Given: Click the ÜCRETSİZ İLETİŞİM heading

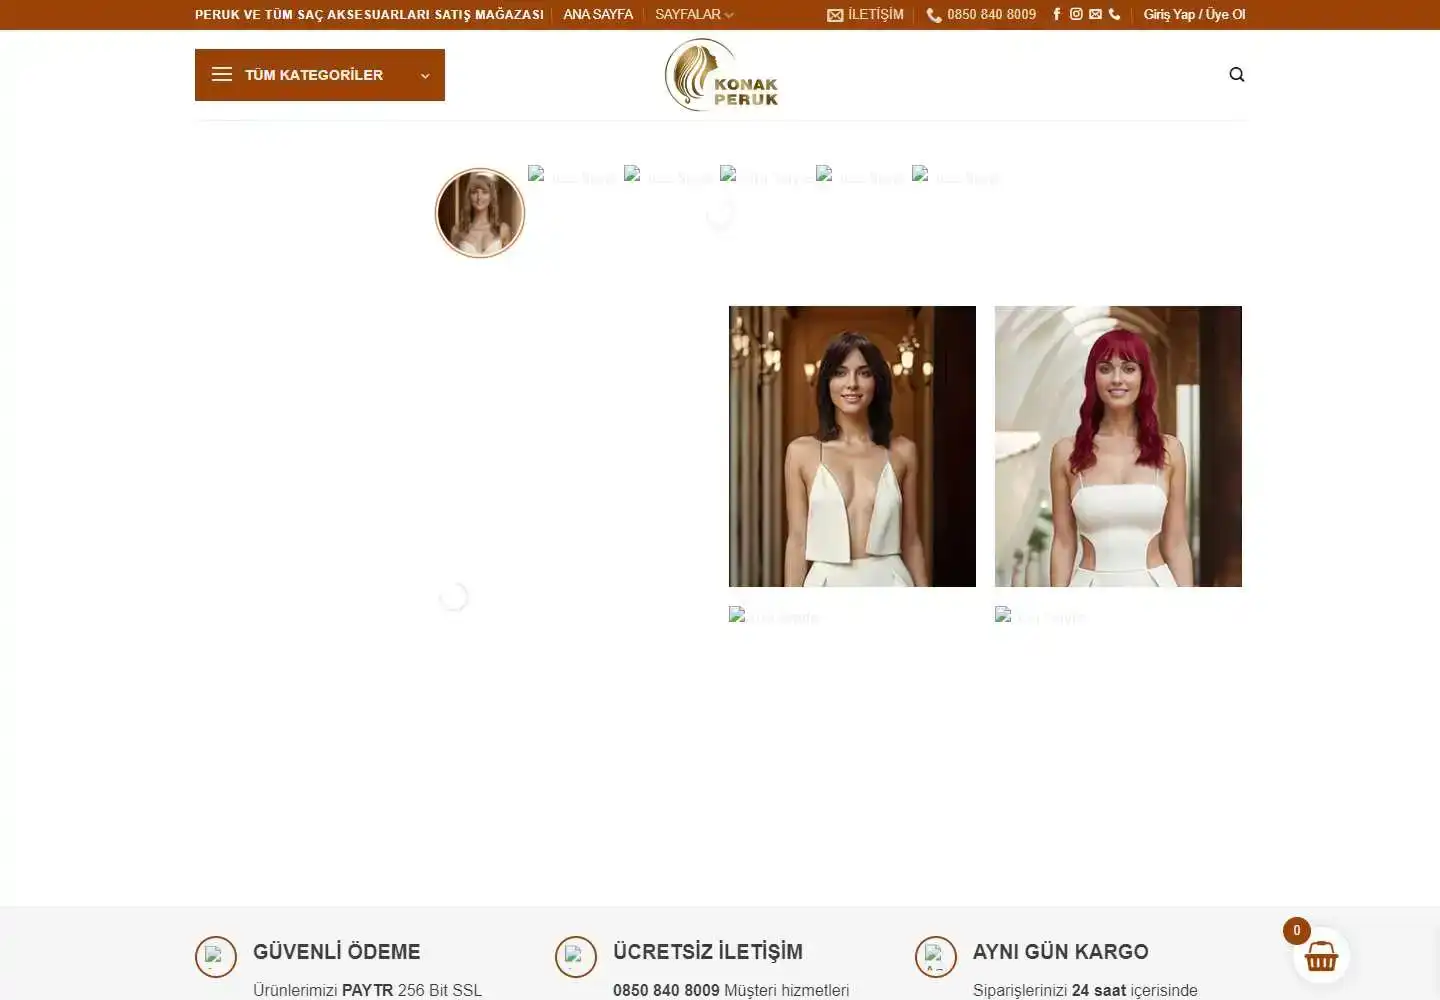Looking at the screenshot, I should pyautogui.click(x=708, y=951).
